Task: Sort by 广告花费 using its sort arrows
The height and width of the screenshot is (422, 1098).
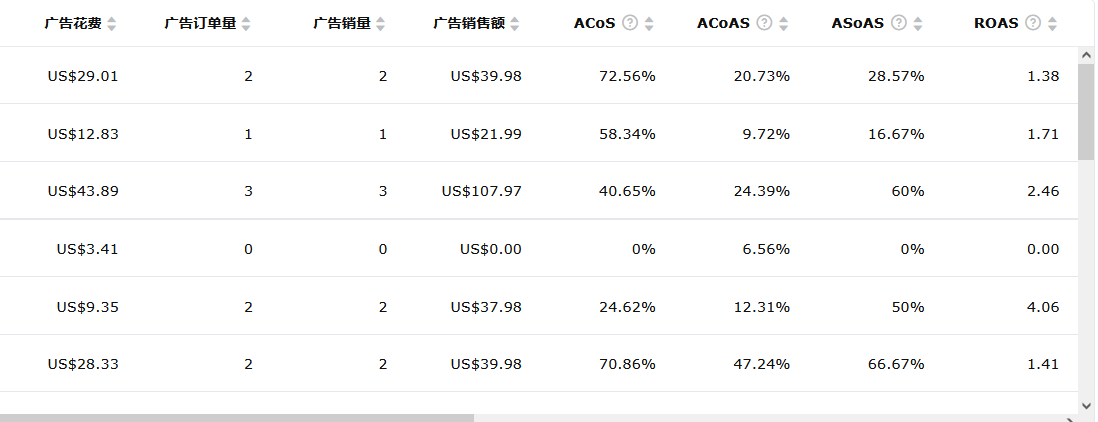Action: (x=111, y=24)
